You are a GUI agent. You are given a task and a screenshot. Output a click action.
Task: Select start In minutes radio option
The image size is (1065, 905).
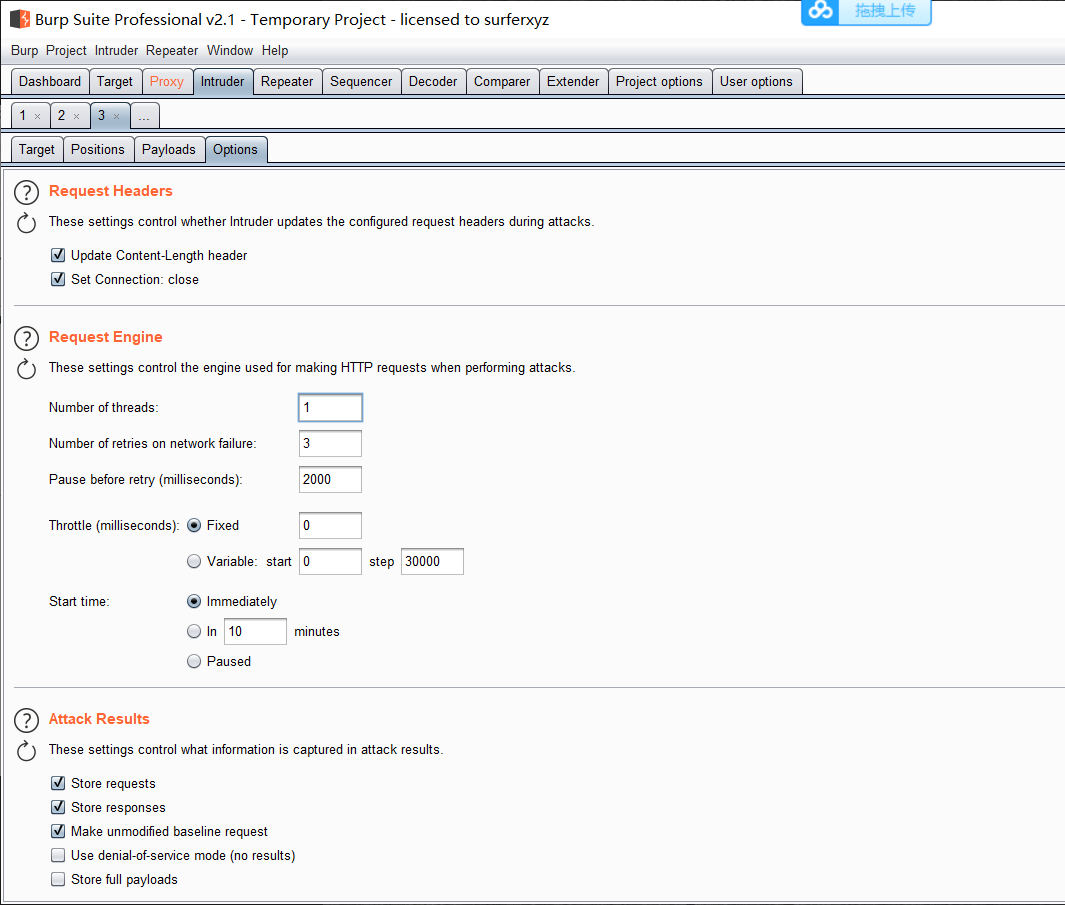click(x=194, y=631)
